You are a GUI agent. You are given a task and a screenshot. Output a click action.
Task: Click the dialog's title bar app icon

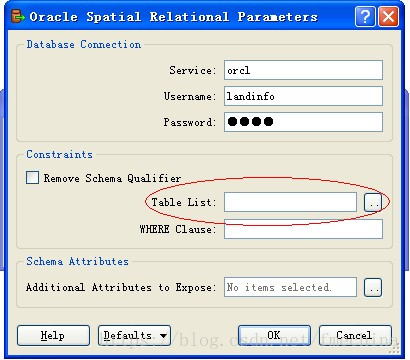pyautogui.click(x=18, y=16)
